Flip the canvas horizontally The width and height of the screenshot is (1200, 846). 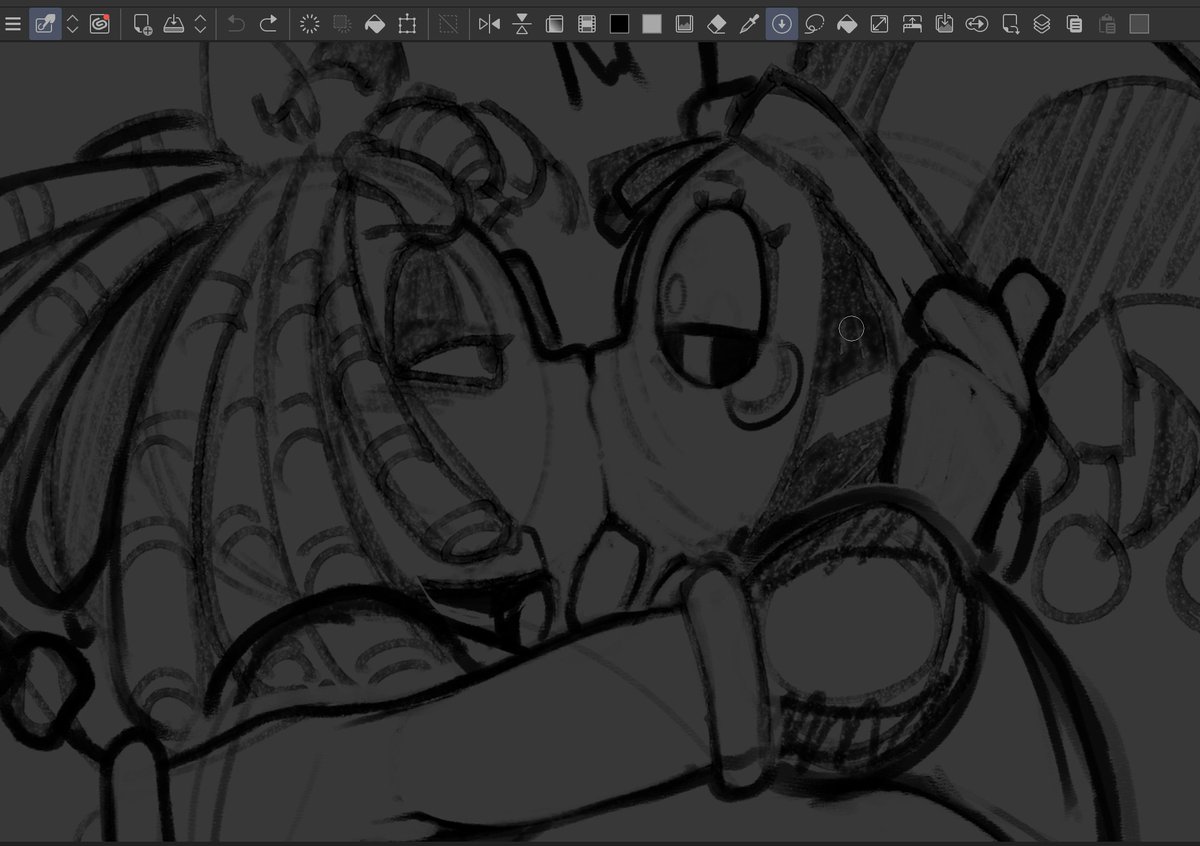[489, 23]
